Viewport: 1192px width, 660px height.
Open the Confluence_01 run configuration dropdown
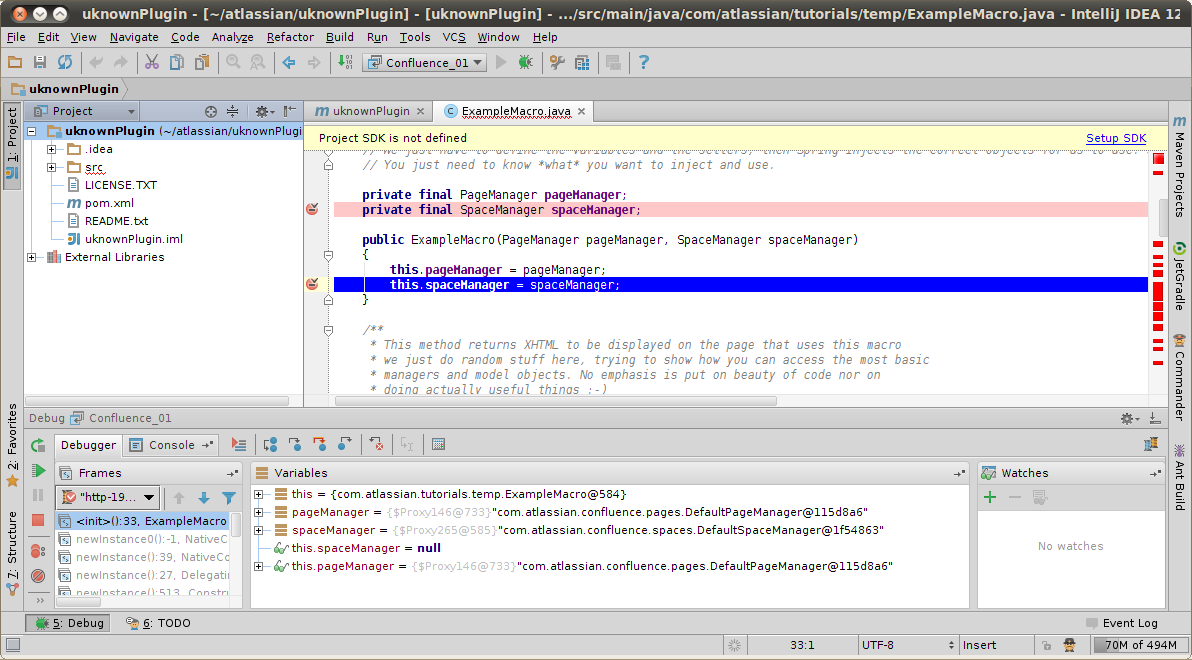pos(424,62)
